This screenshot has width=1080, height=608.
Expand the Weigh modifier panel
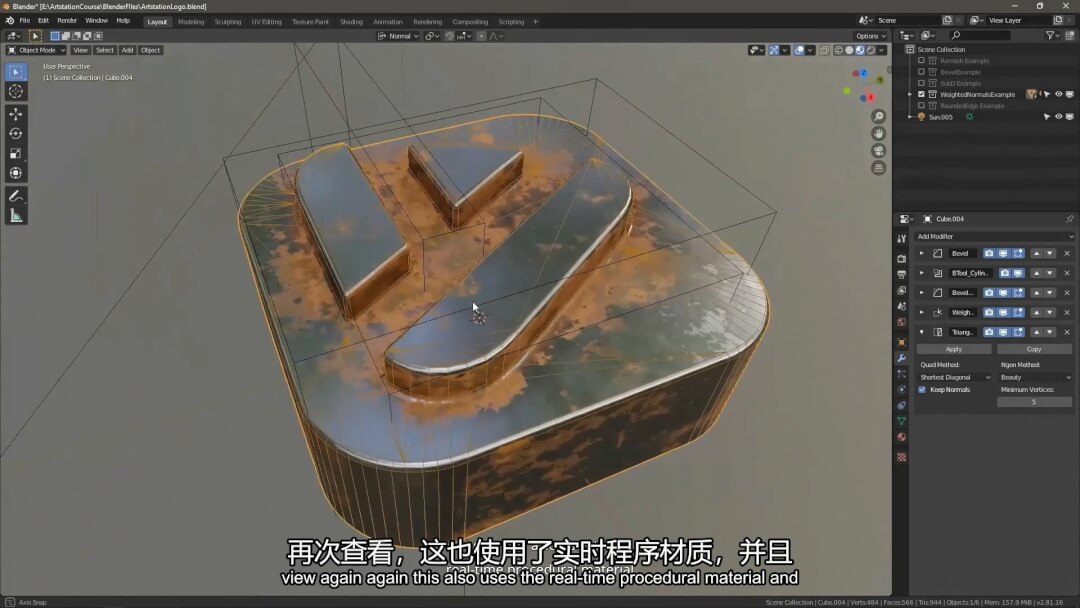click(922, 313)
